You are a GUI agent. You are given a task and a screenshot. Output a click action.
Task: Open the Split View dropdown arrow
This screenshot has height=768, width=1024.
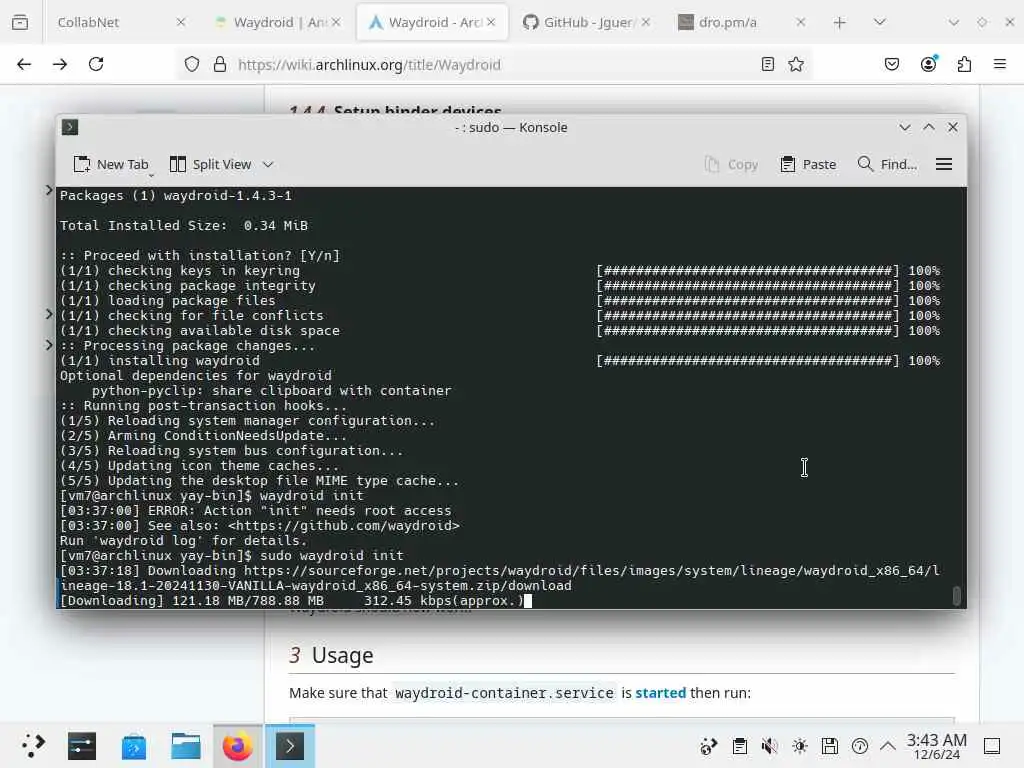(268, 165)
